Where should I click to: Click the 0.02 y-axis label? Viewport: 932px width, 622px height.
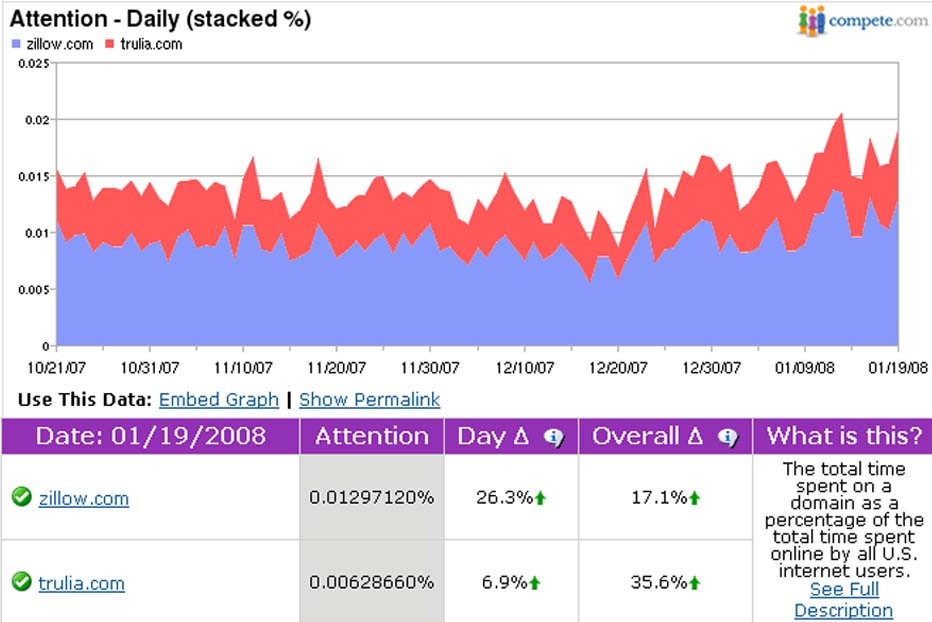pyautogui.click(x=37, y=120)
